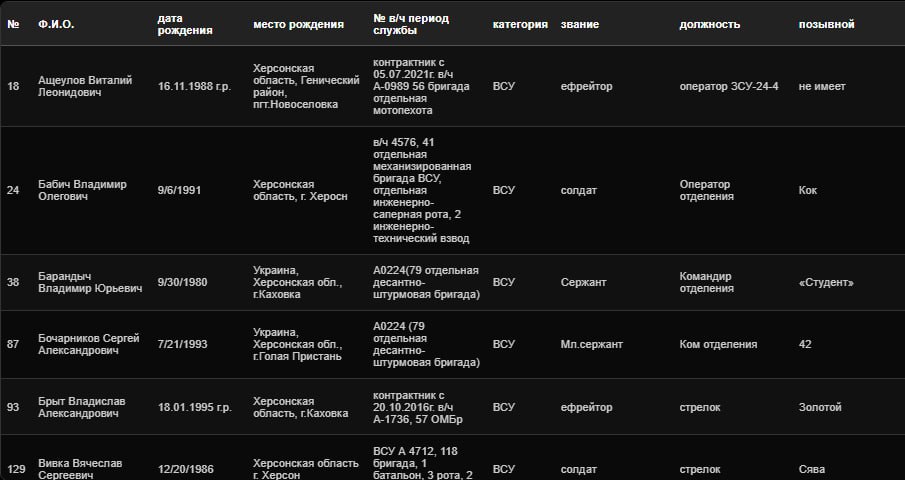
Task: Select the "Ком отделения" position cell
Action: (x=718, y=344)
